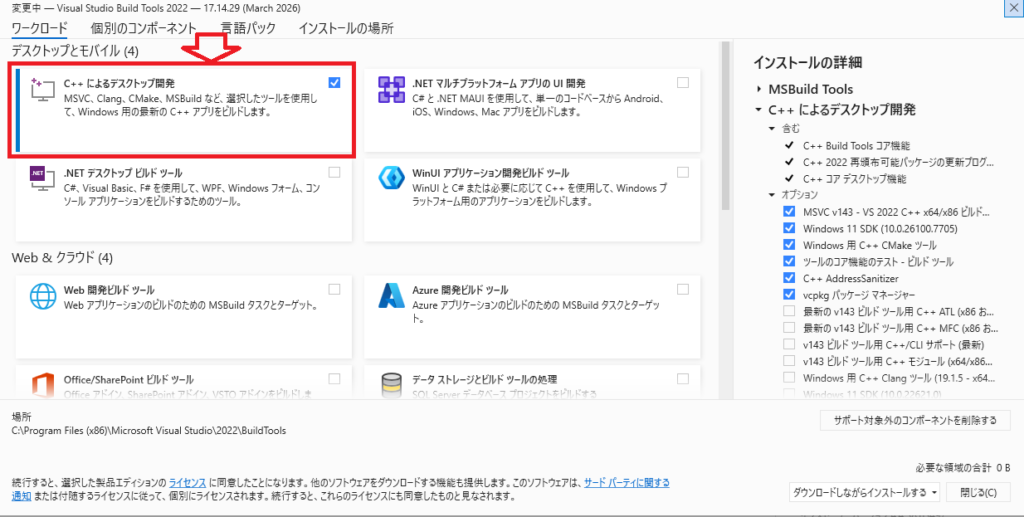Click the .NET desktop build tools icon
The width and height of the screenshot is (1024, 517).
[x=41, y=178]
